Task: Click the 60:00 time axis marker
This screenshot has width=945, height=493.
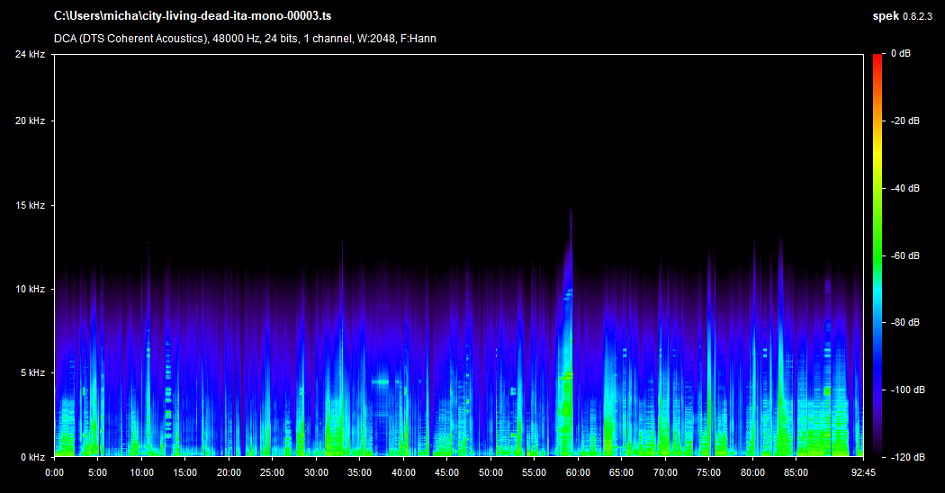Action: 578,472
